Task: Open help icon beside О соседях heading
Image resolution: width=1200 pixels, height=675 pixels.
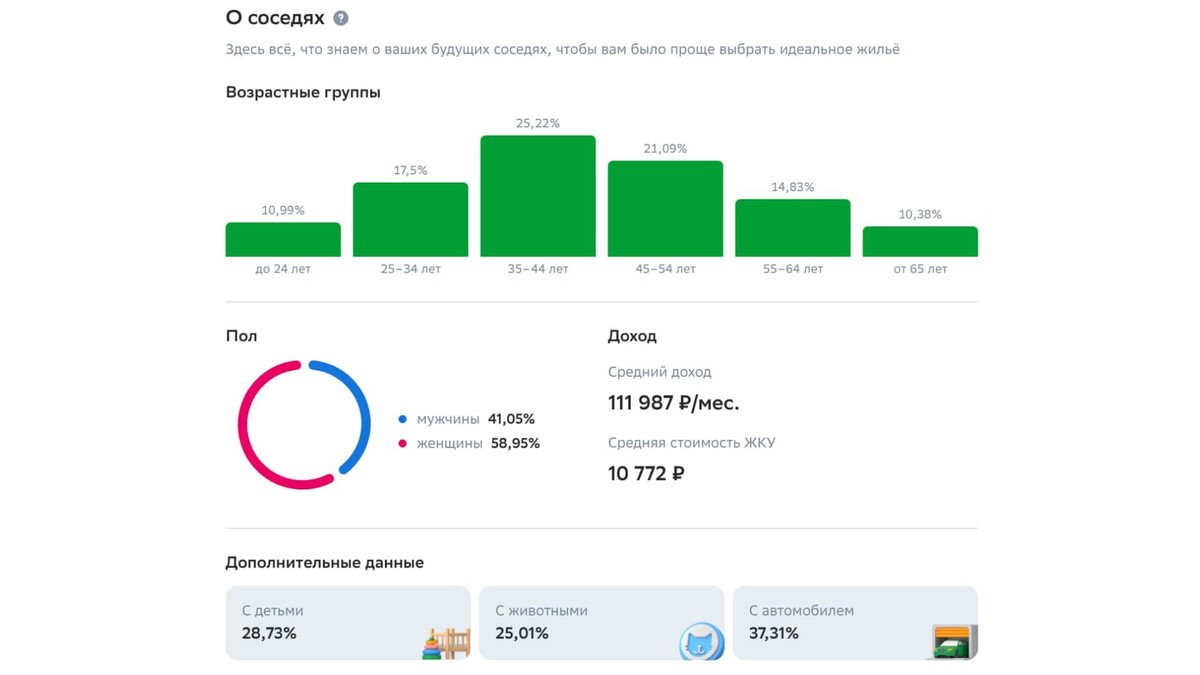Action: pyautogui.click(x=341, y=18)
